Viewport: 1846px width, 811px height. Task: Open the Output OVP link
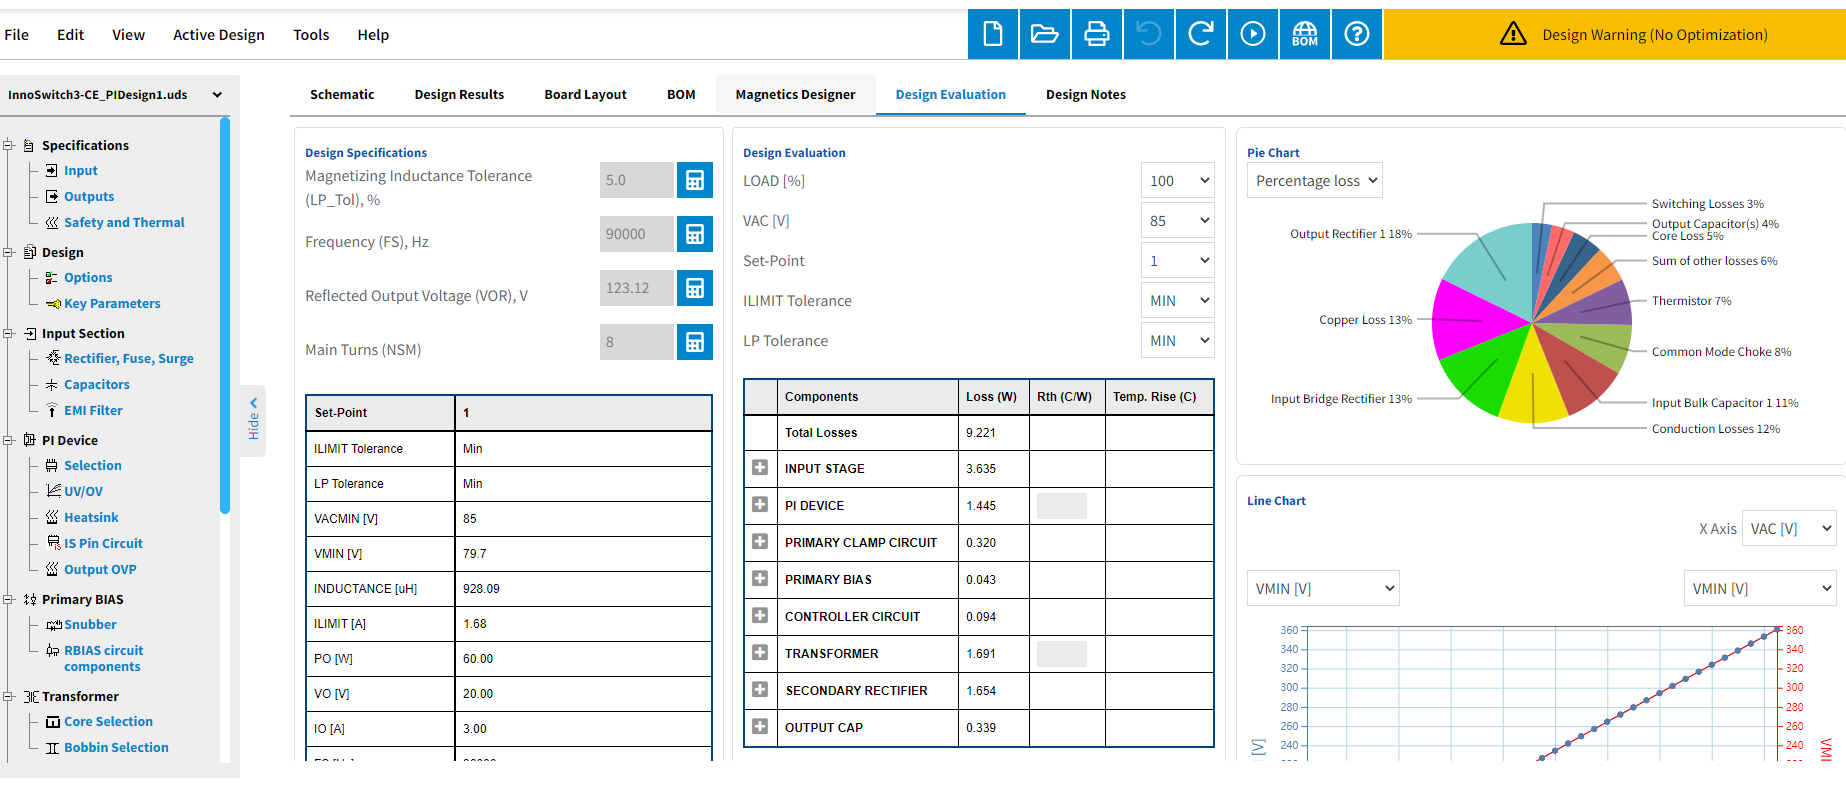100,569
